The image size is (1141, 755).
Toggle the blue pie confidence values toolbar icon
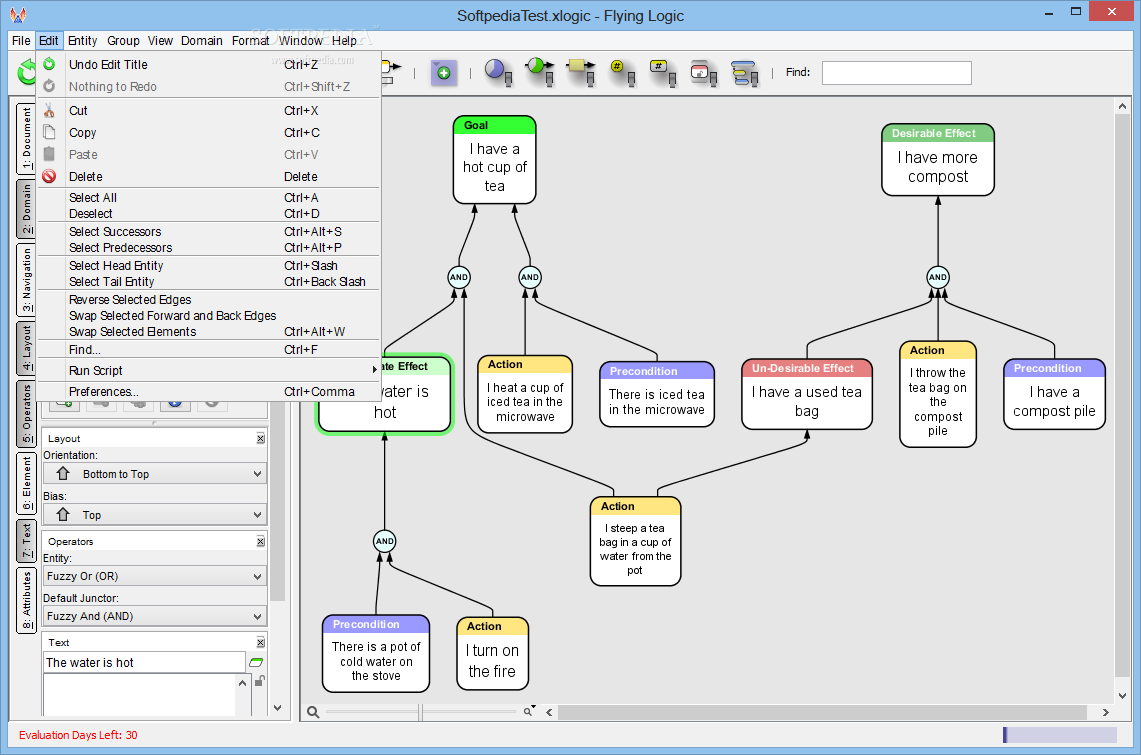pyautogui.click(x=498, y=72)
